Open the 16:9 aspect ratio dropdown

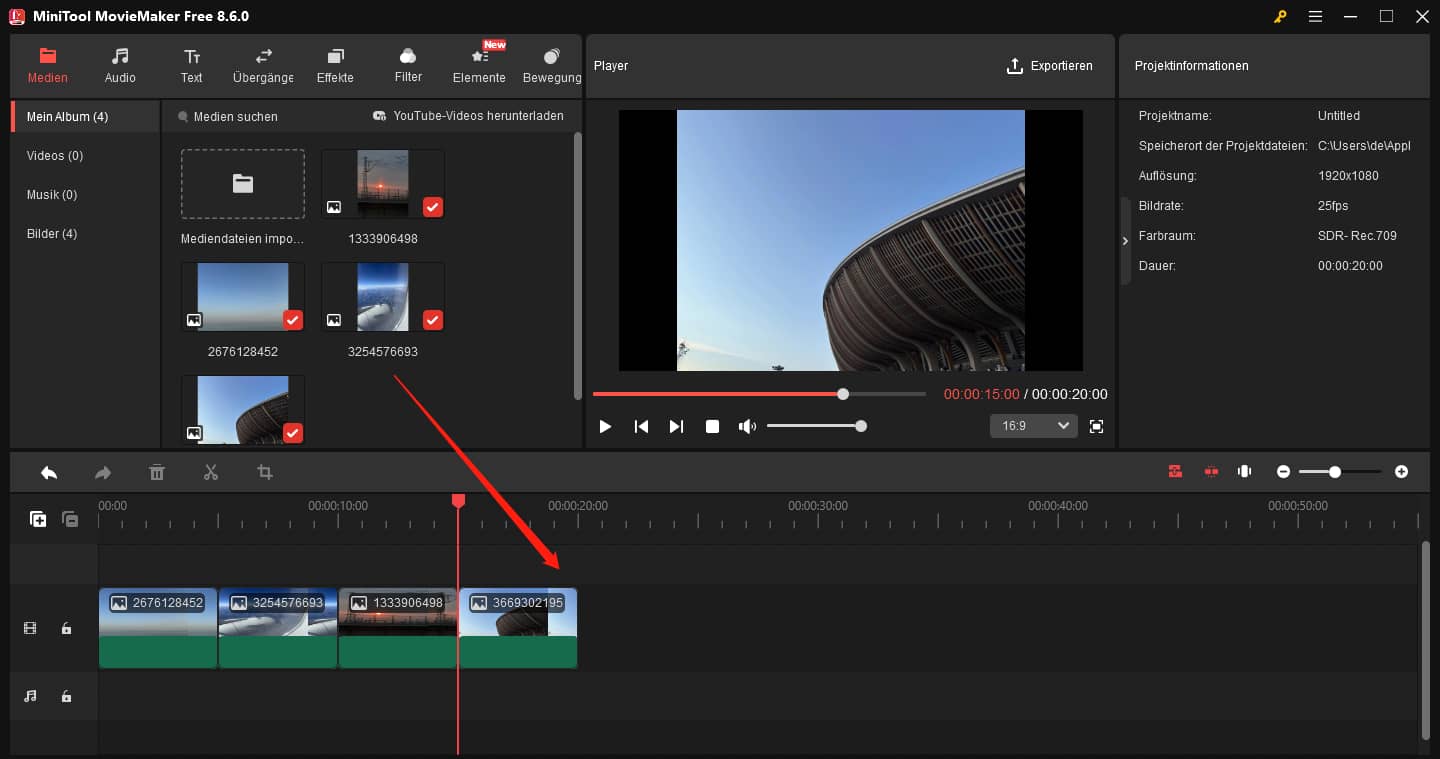1033,426
